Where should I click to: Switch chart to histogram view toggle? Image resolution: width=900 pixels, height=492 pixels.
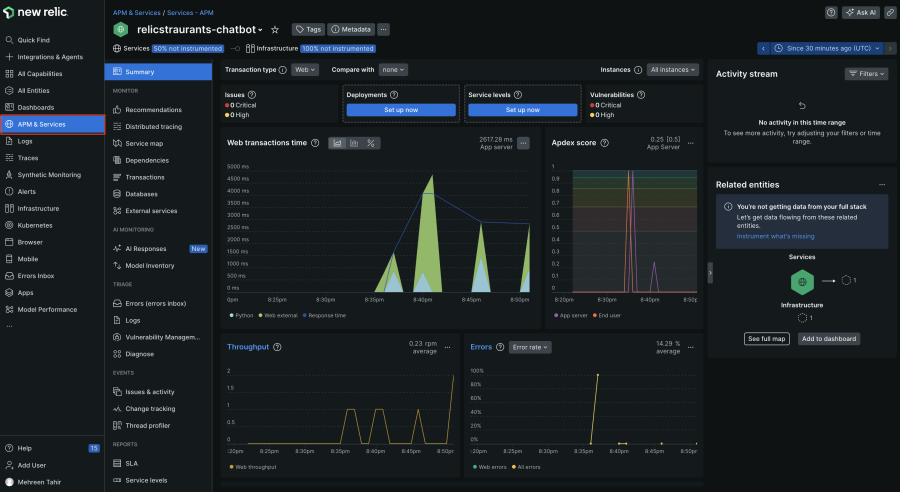coord(354,143)
